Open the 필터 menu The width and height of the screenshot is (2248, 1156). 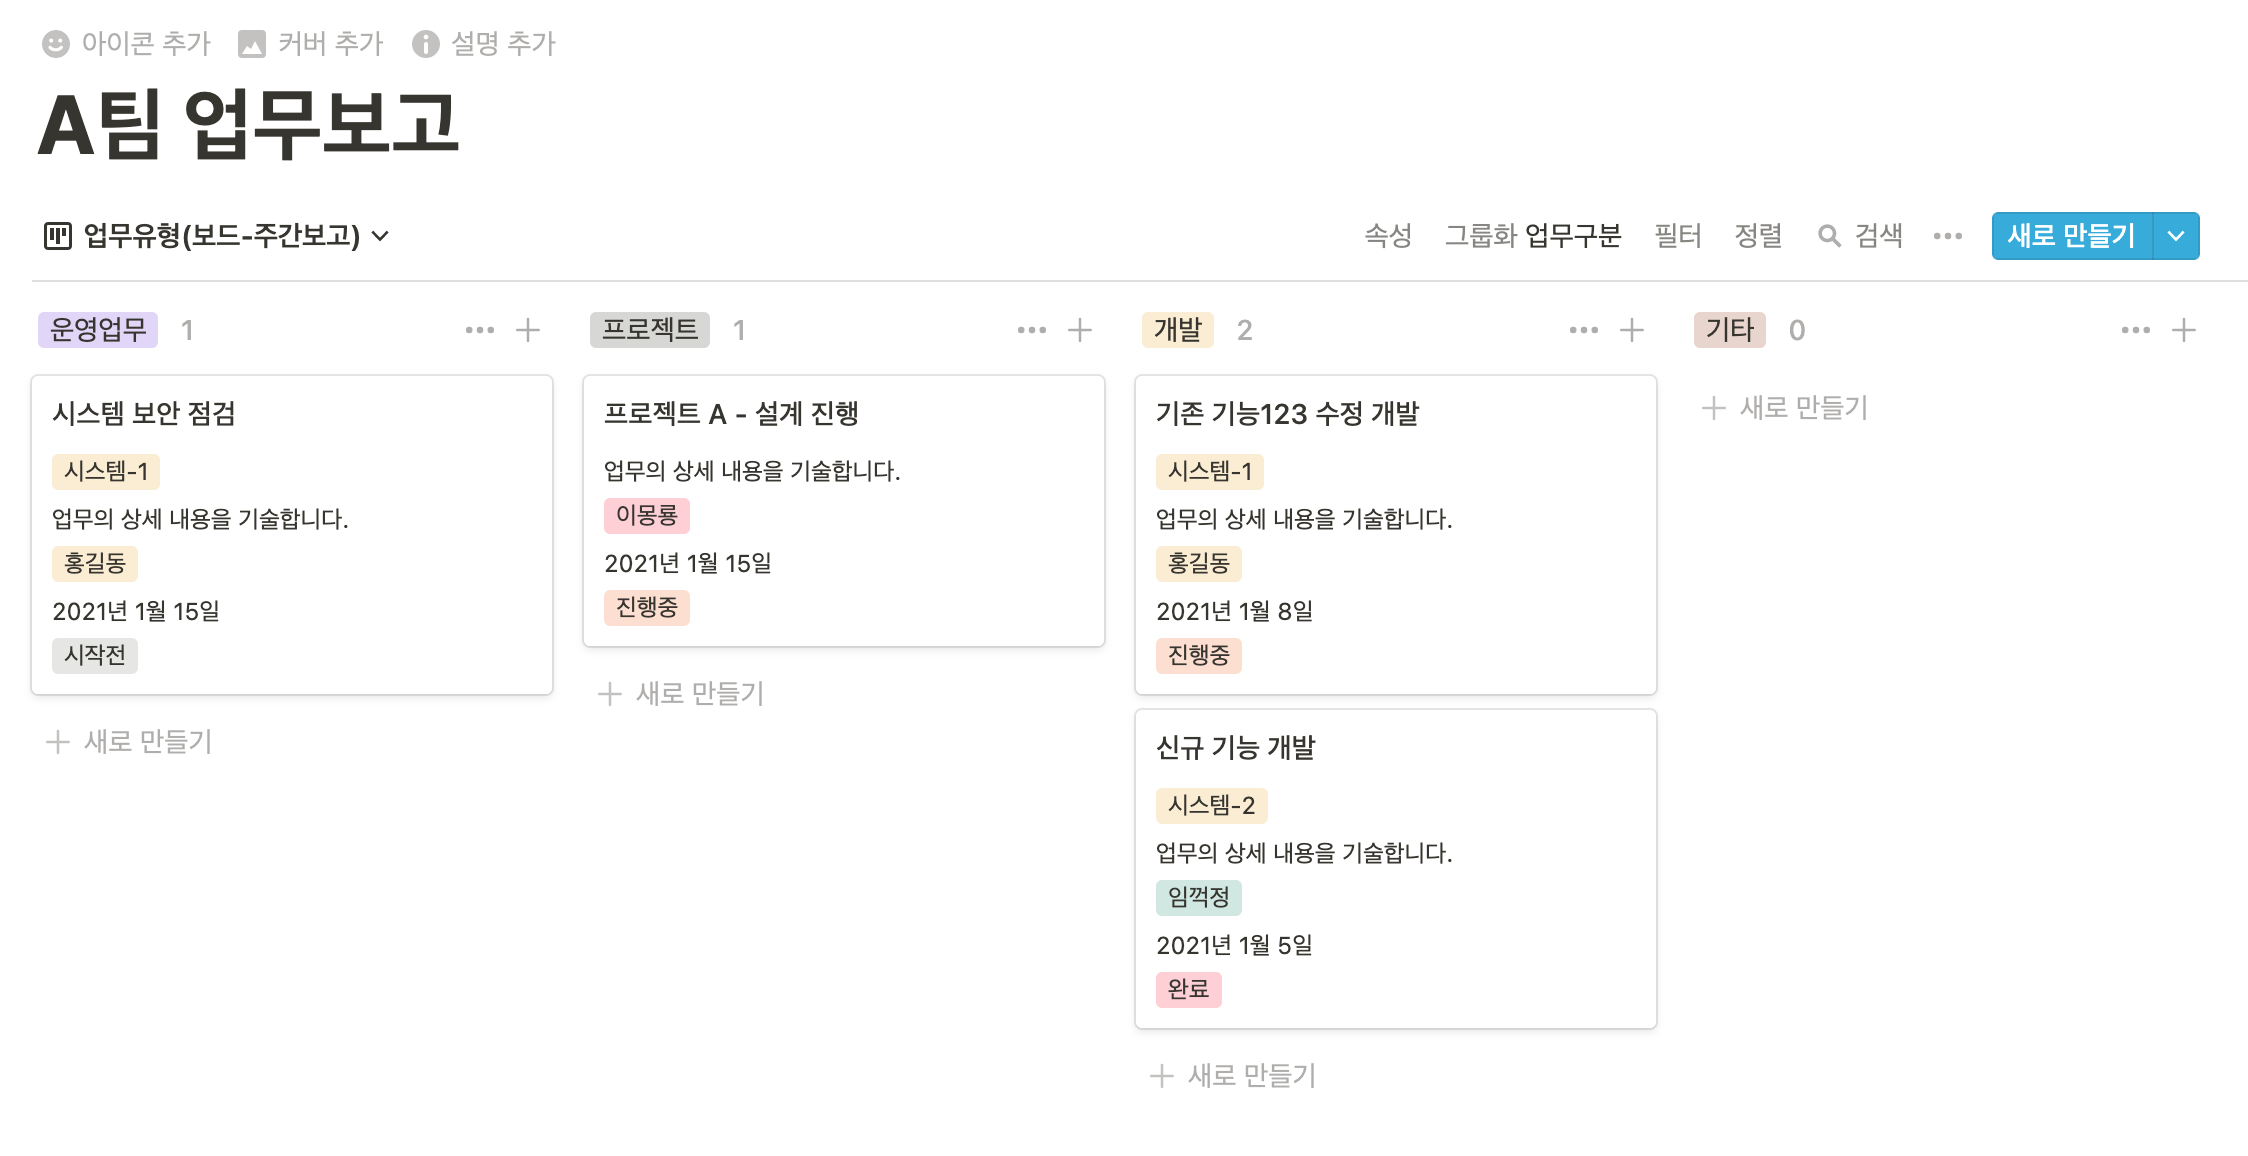click(x=1677, y=236)
